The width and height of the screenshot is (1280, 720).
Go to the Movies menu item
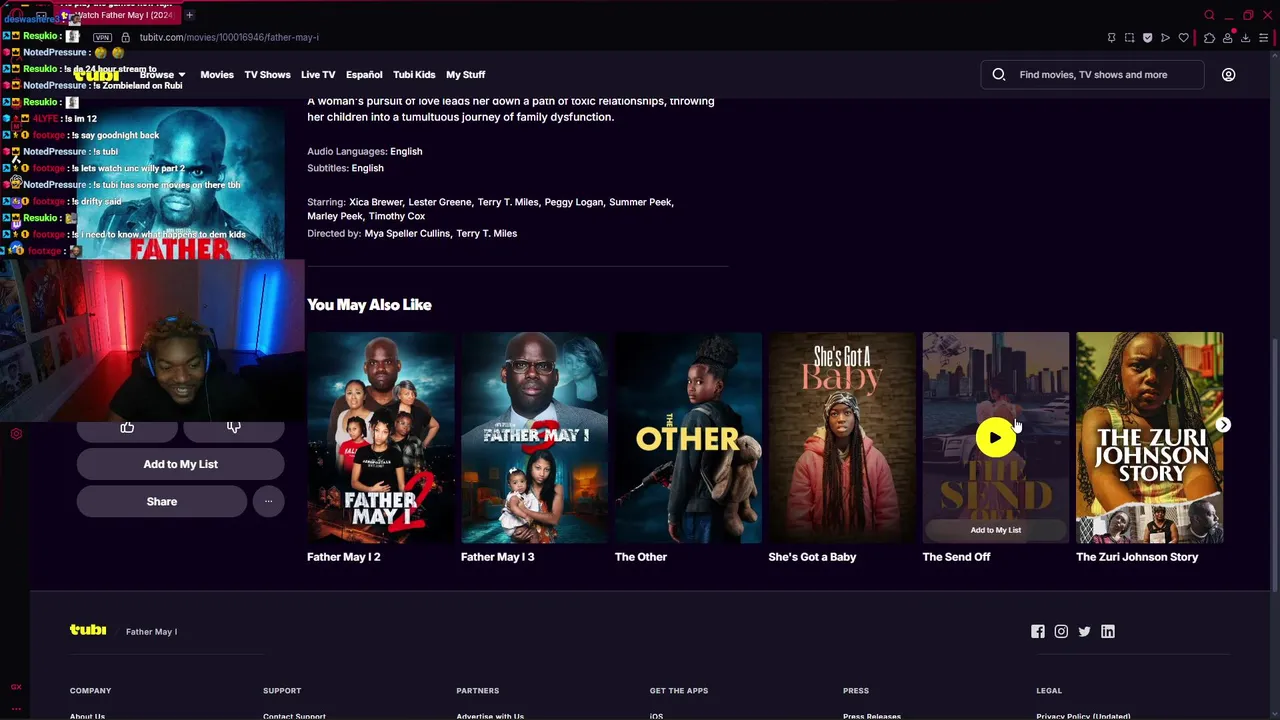(x=217, y=75)
